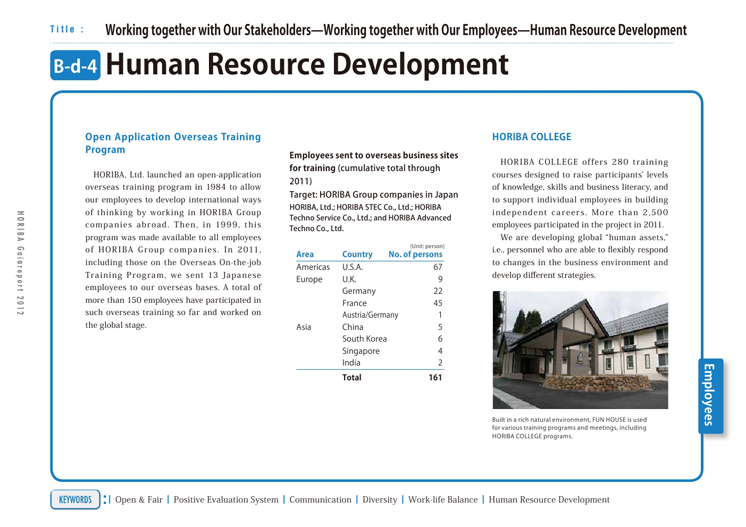Click the 'Asia' area cell
Image resolution: width=746 pixels, height=527 pixels.
pos(304,327)
